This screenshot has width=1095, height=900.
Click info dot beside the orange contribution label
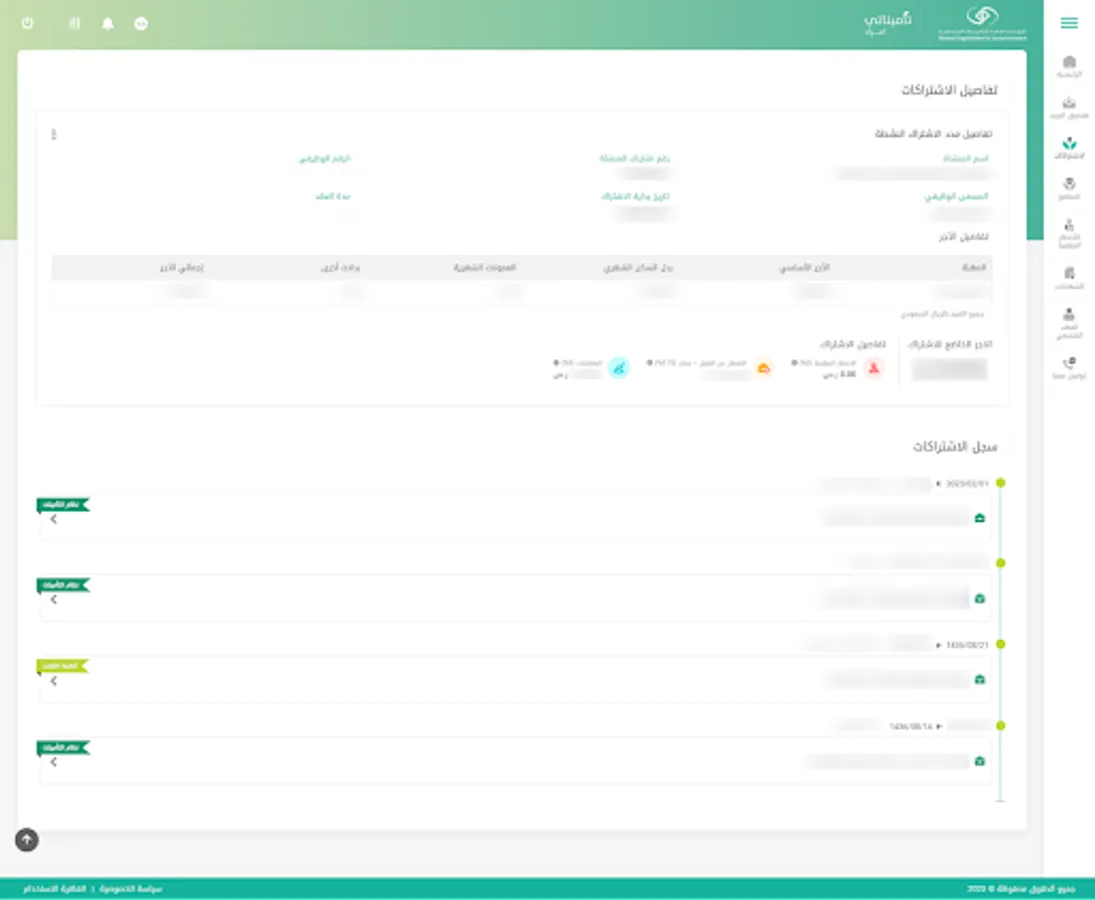click(649, 363)
